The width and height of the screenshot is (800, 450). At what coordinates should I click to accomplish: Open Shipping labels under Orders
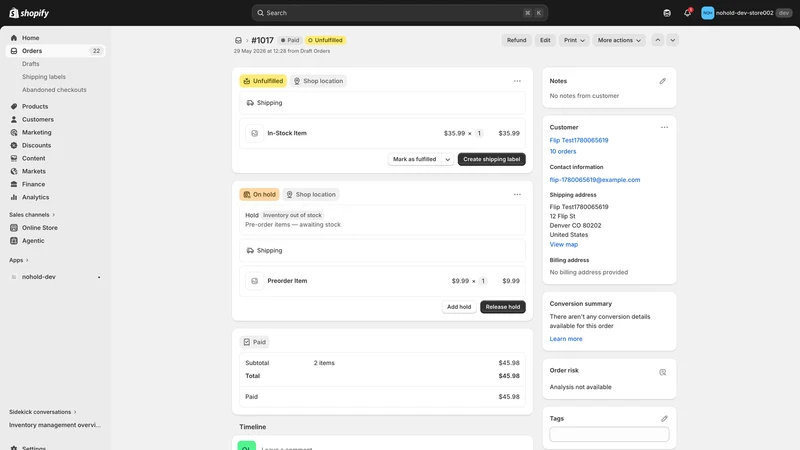[x=44, y=77]
